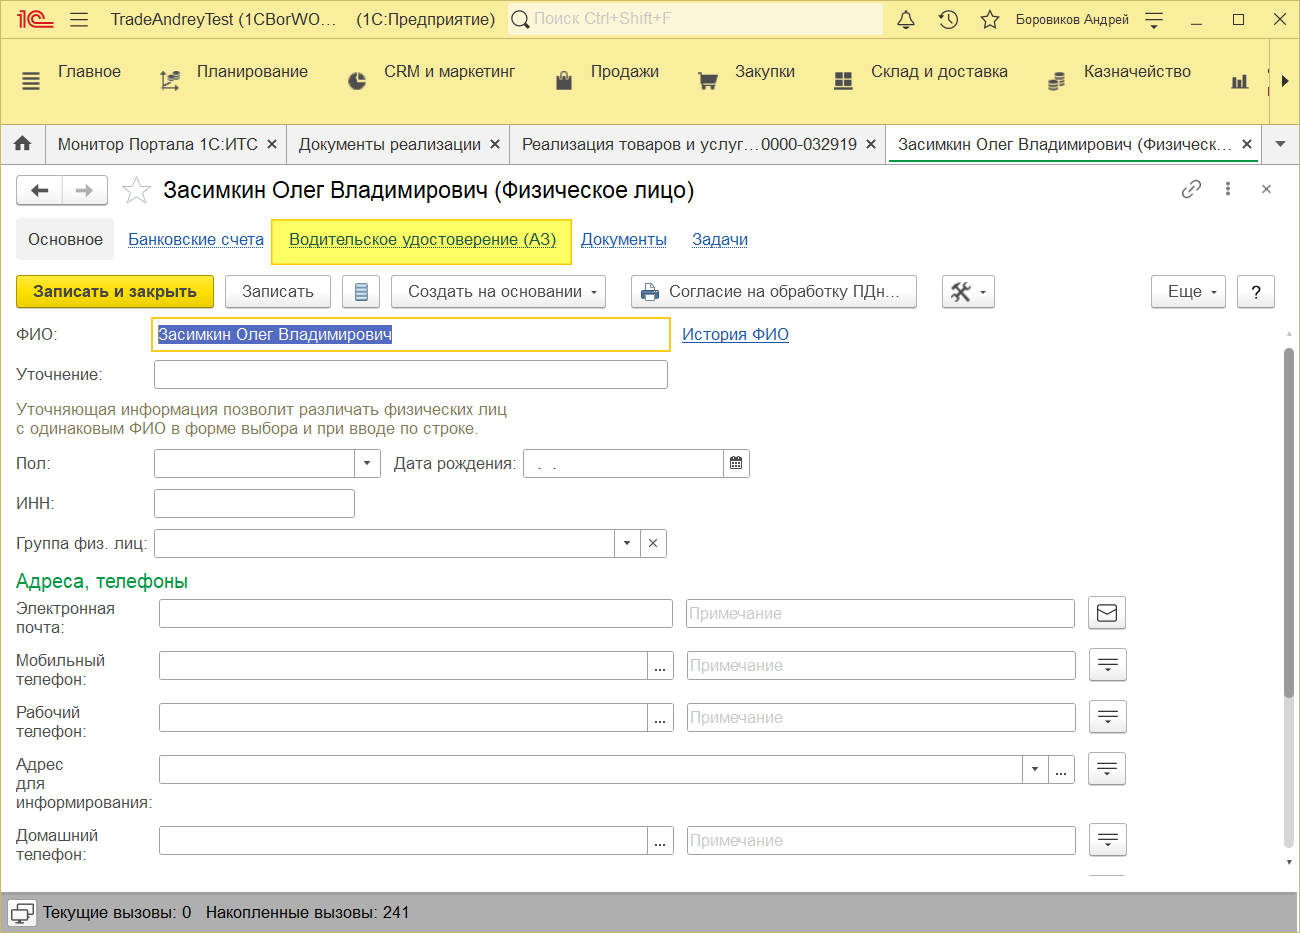Image resolution: width=1300 pixels, height=933 pixels.
Task: Go to the home page tab icon
Action: (x=22, y=144)
